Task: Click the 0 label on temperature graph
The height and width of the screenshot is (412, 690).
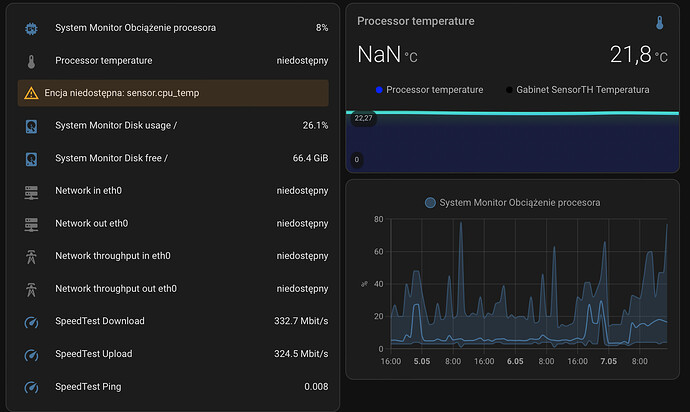Action: coord(357,159)
